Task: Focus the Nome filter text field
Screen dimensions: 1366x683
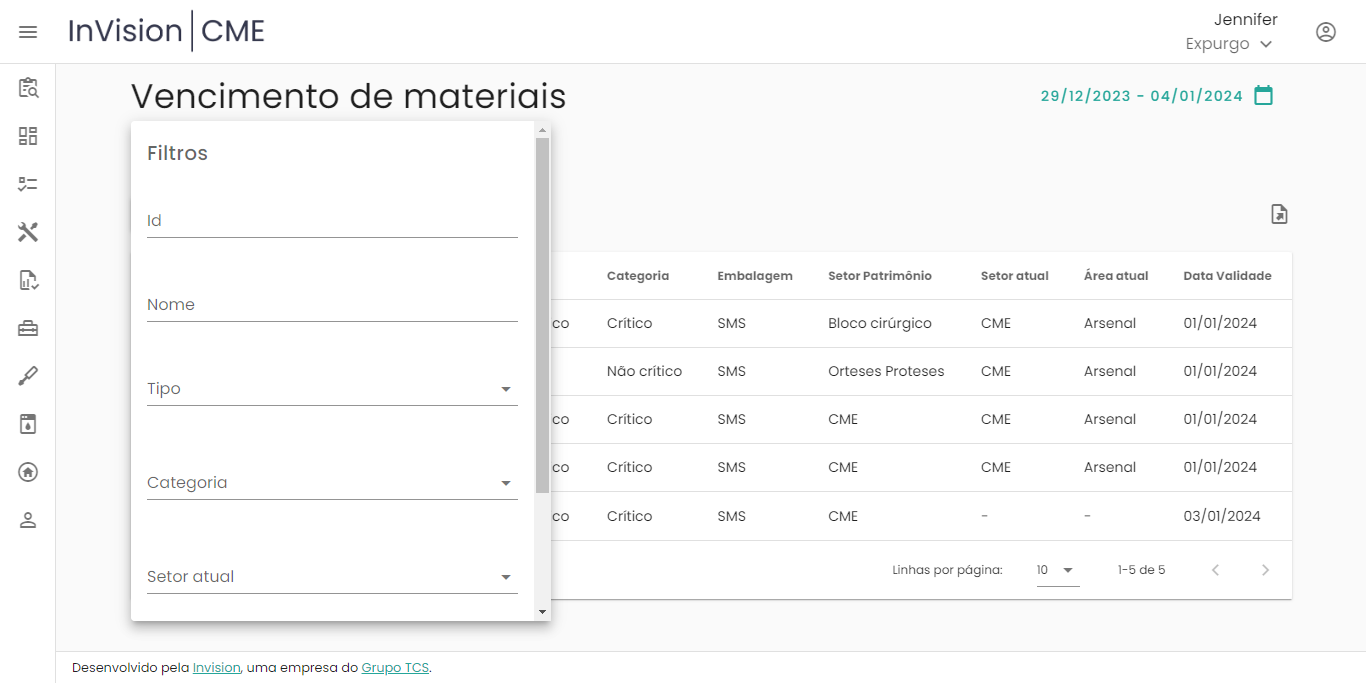Action: tap(331, 305)
